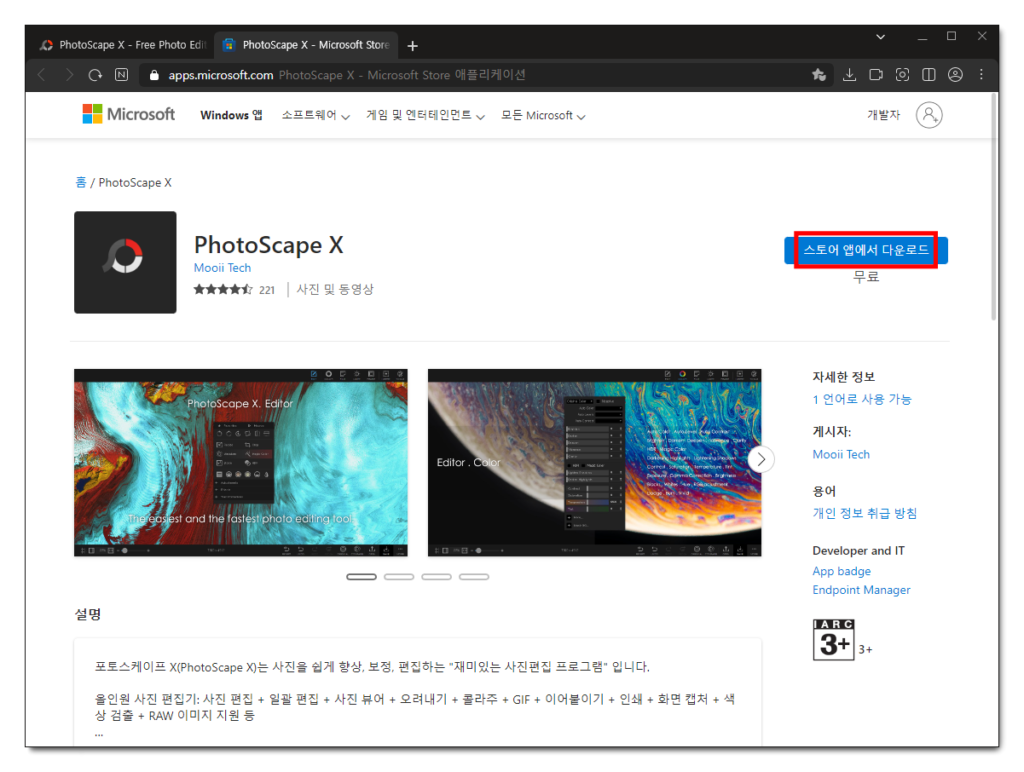Click the 무료 price text
Image resolution: width=1024 pixels, height=772 pixels.
click(866, 277)
